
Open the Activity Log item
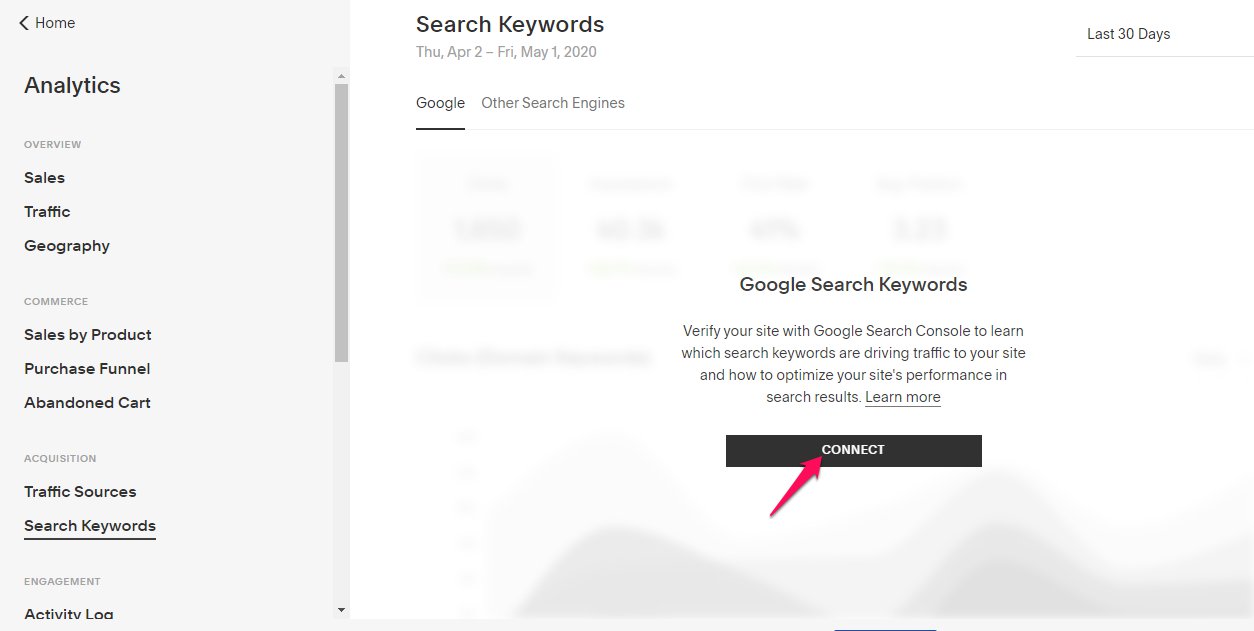[x=69, y=614]
